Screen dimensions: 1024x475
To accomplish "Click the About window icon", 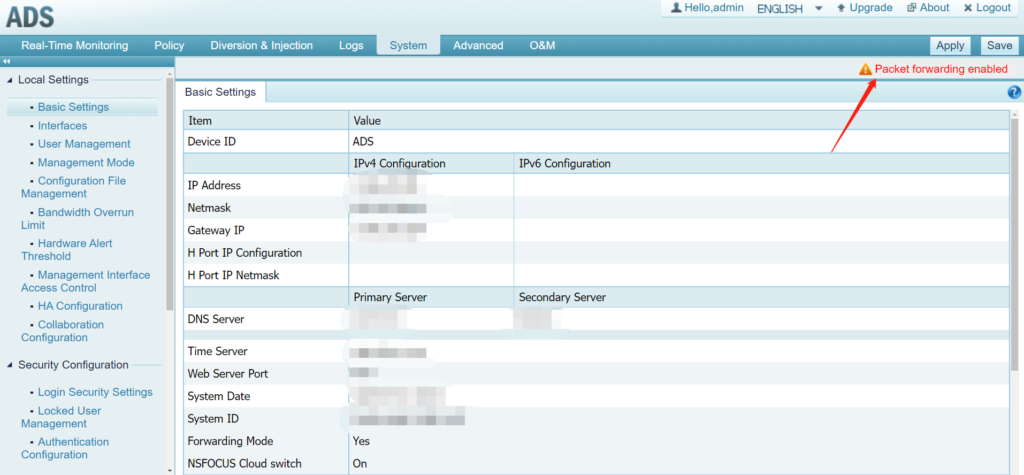I will coord(912,8).
